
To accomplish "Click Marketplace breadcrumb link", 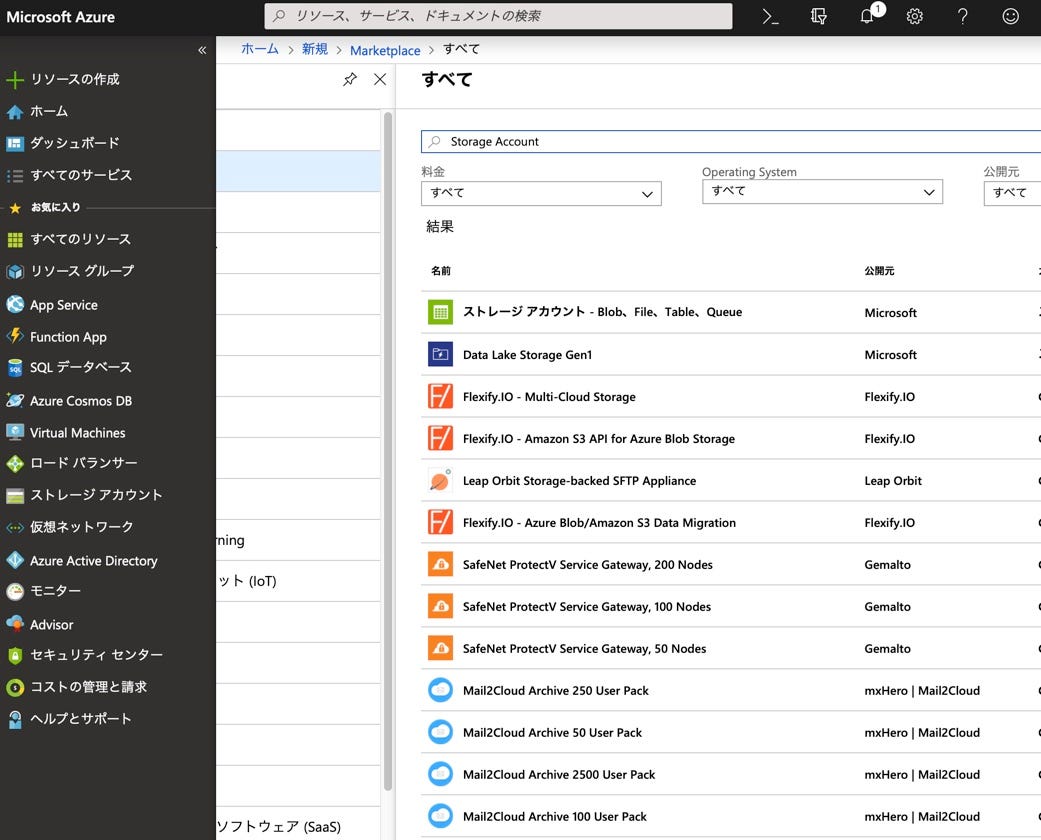I will pyautogui.click(x=385, y=50).
